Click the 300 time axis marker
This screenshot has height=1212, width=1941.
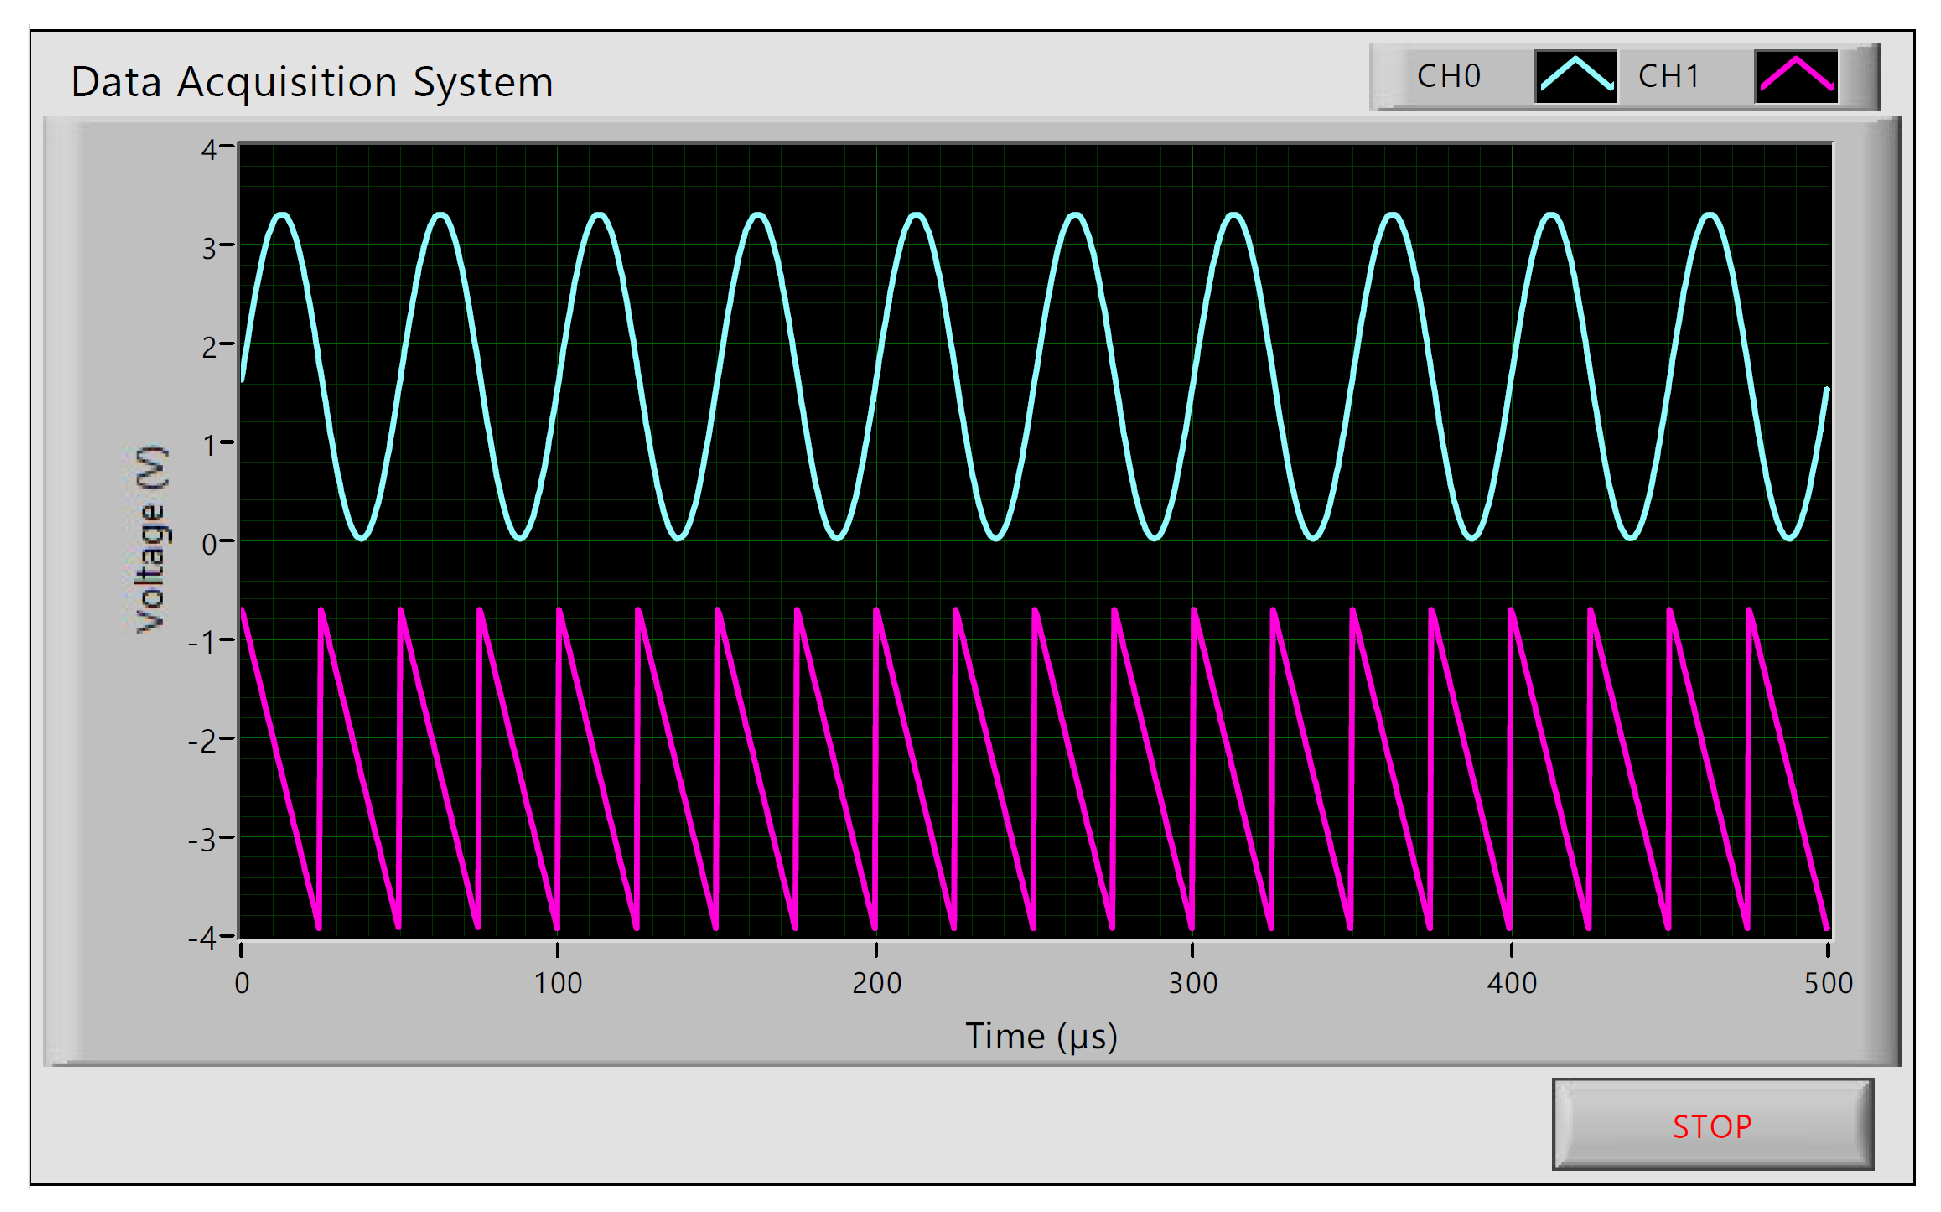[1193, 984]
